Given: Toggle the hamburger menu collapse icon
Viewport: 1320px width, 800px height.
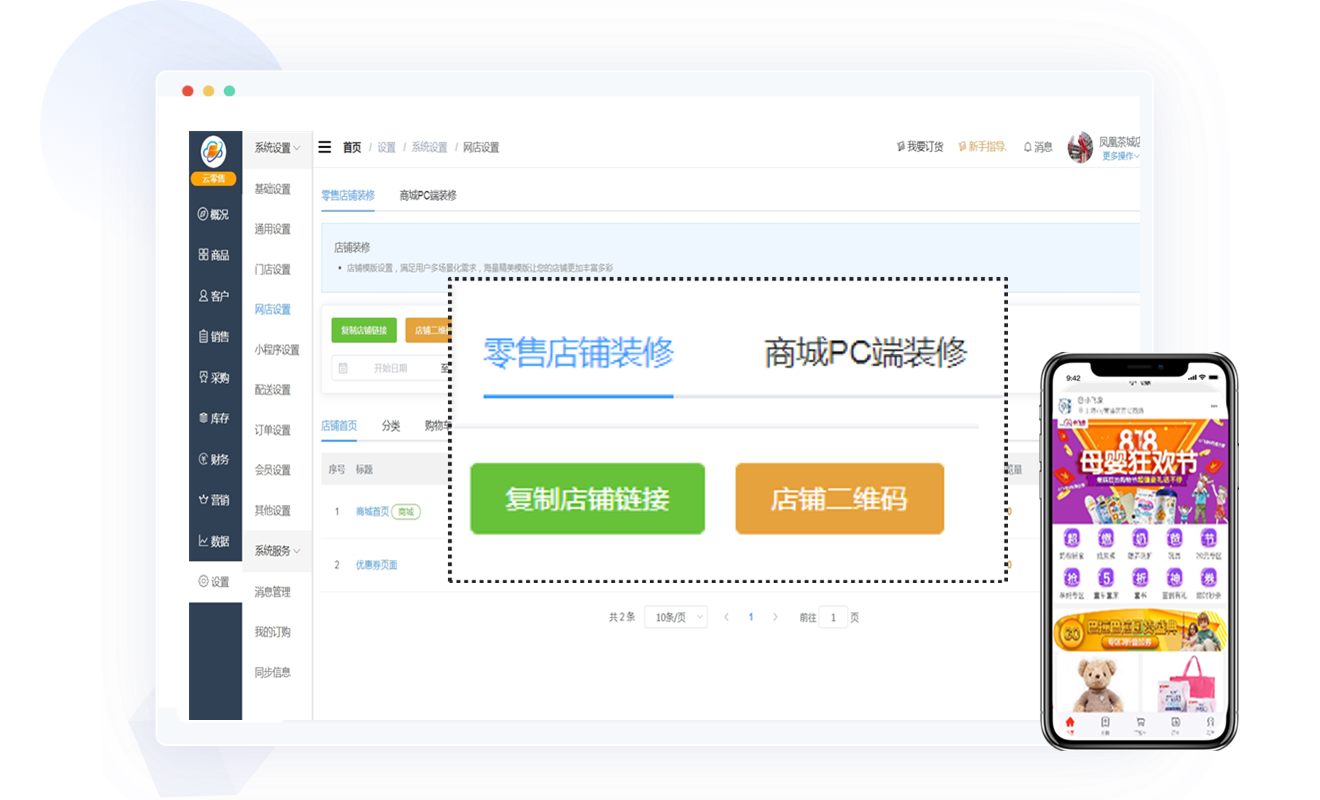Looking at the screenshot, I should tap(325, 147).
